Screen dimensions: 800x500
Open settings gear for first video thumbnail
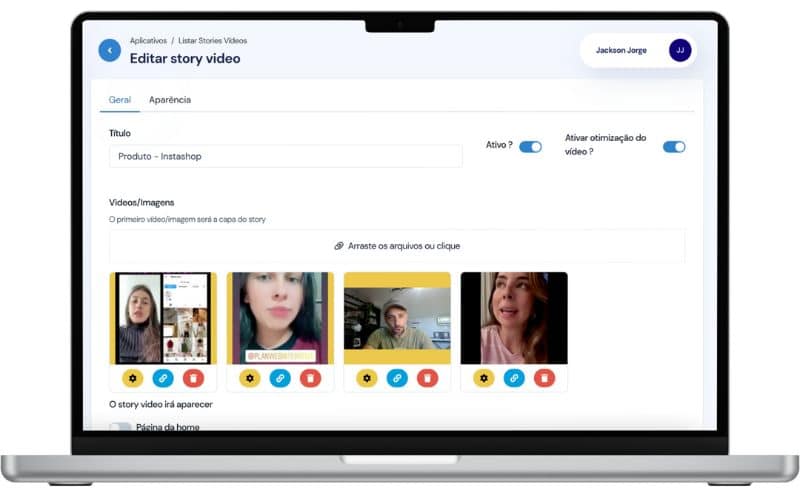tap(133, 378)
